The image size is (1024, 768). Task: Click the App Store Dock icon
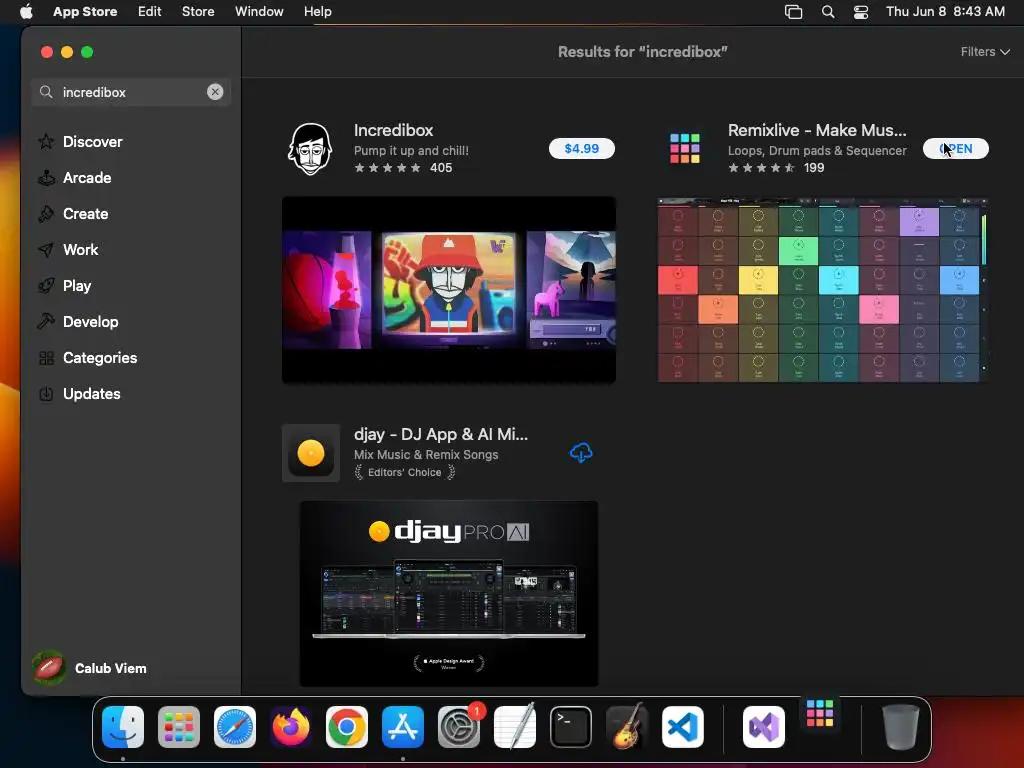(403, 727)
